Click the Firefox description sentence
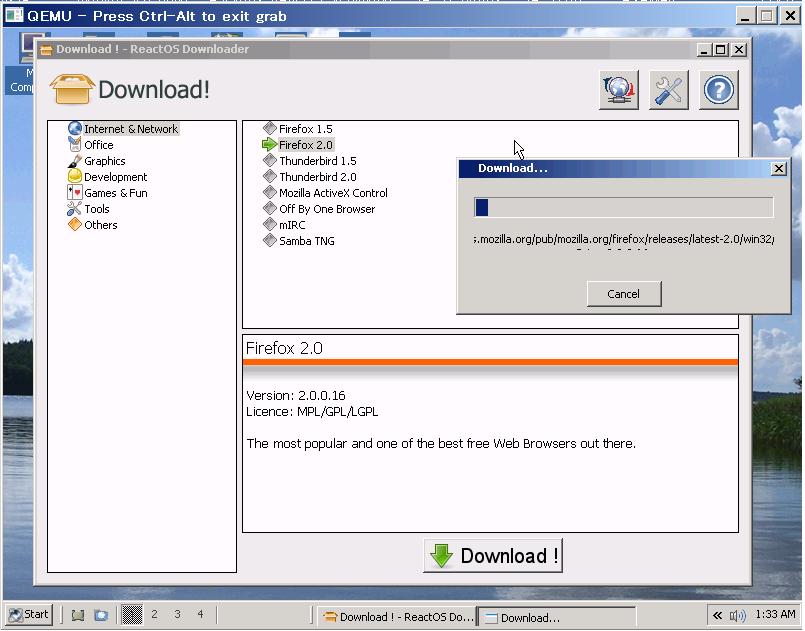The height and width of the screenshot is (631, 805). tap(441, 444)
